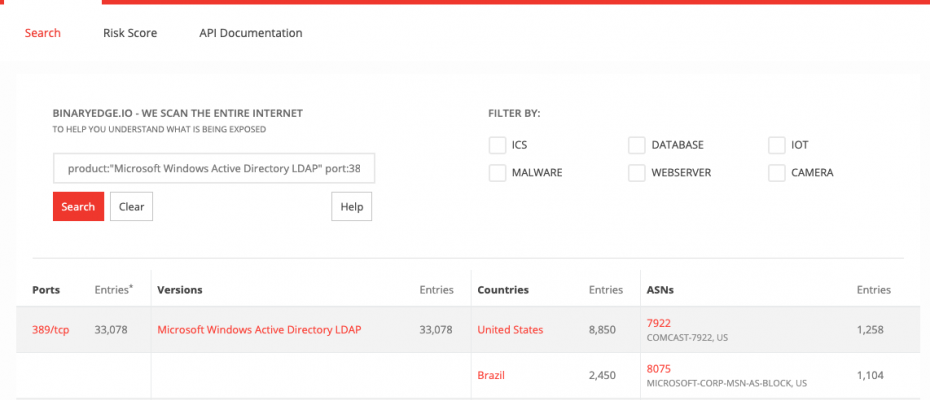This screenshot has width=930, height=400.
Task: Click the Ports column header
Action: pyautogui.click(x=46, y=290)
